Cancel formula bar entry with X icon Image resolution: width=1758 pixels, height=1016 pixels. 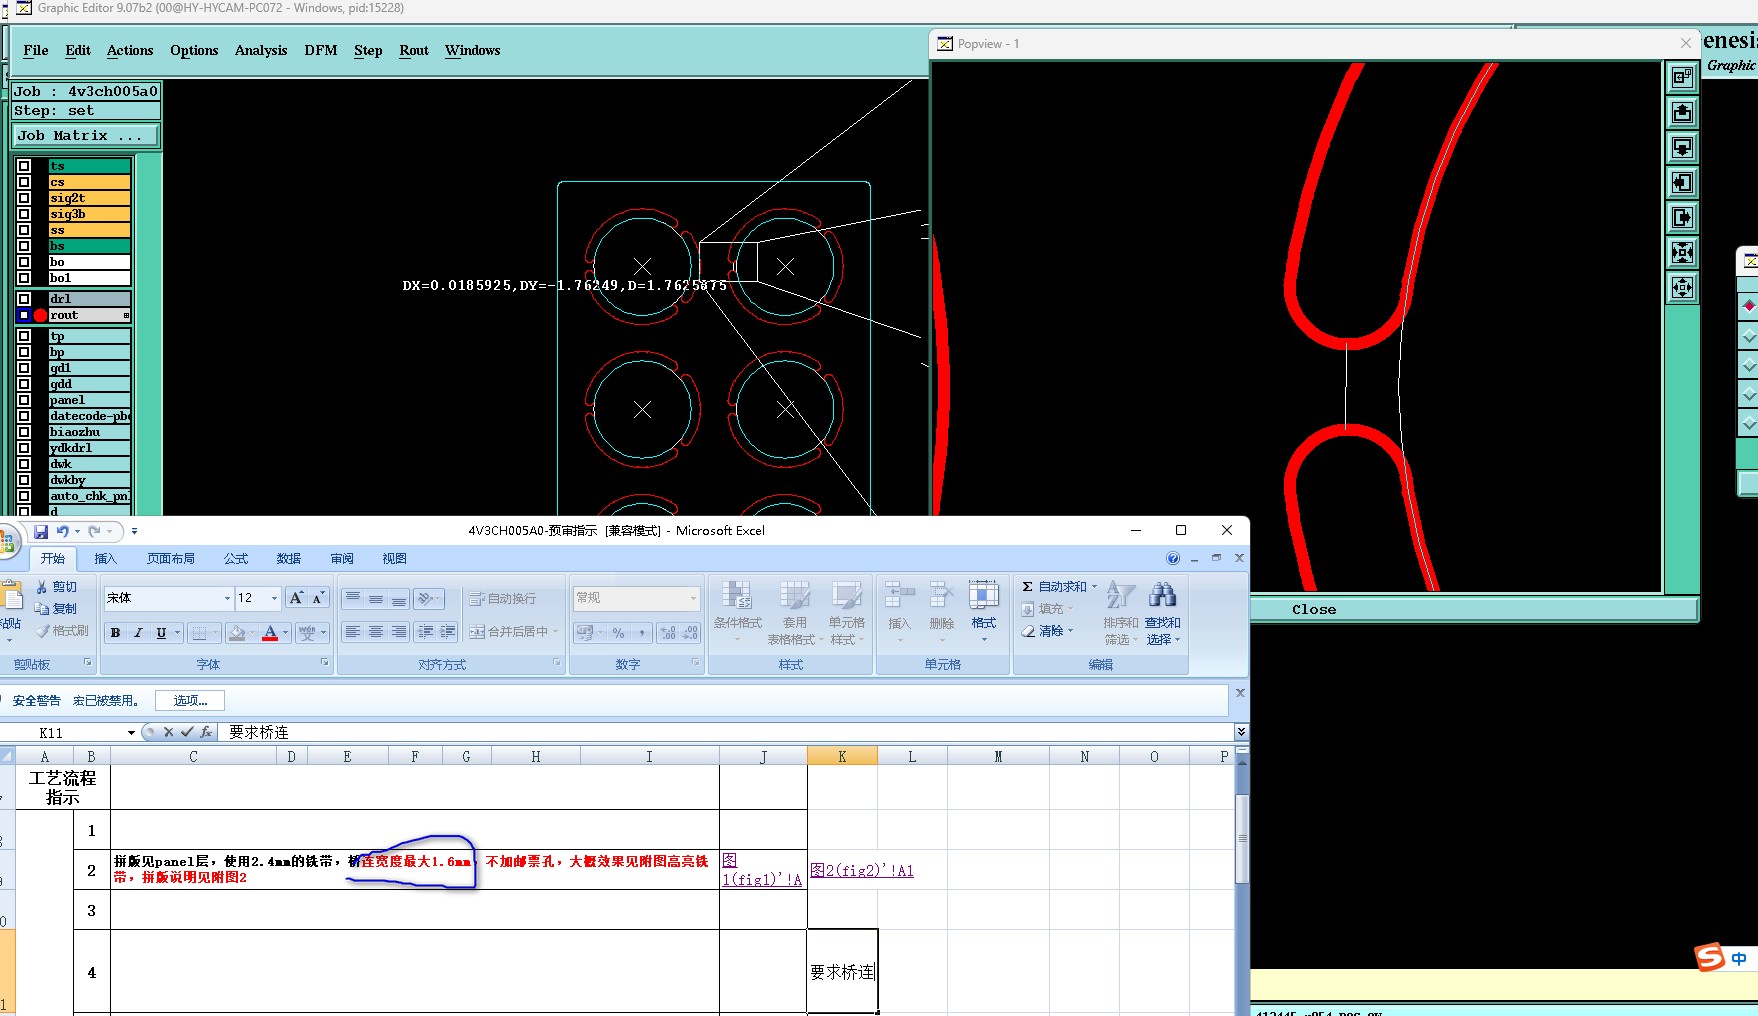[x=168, y=732]
